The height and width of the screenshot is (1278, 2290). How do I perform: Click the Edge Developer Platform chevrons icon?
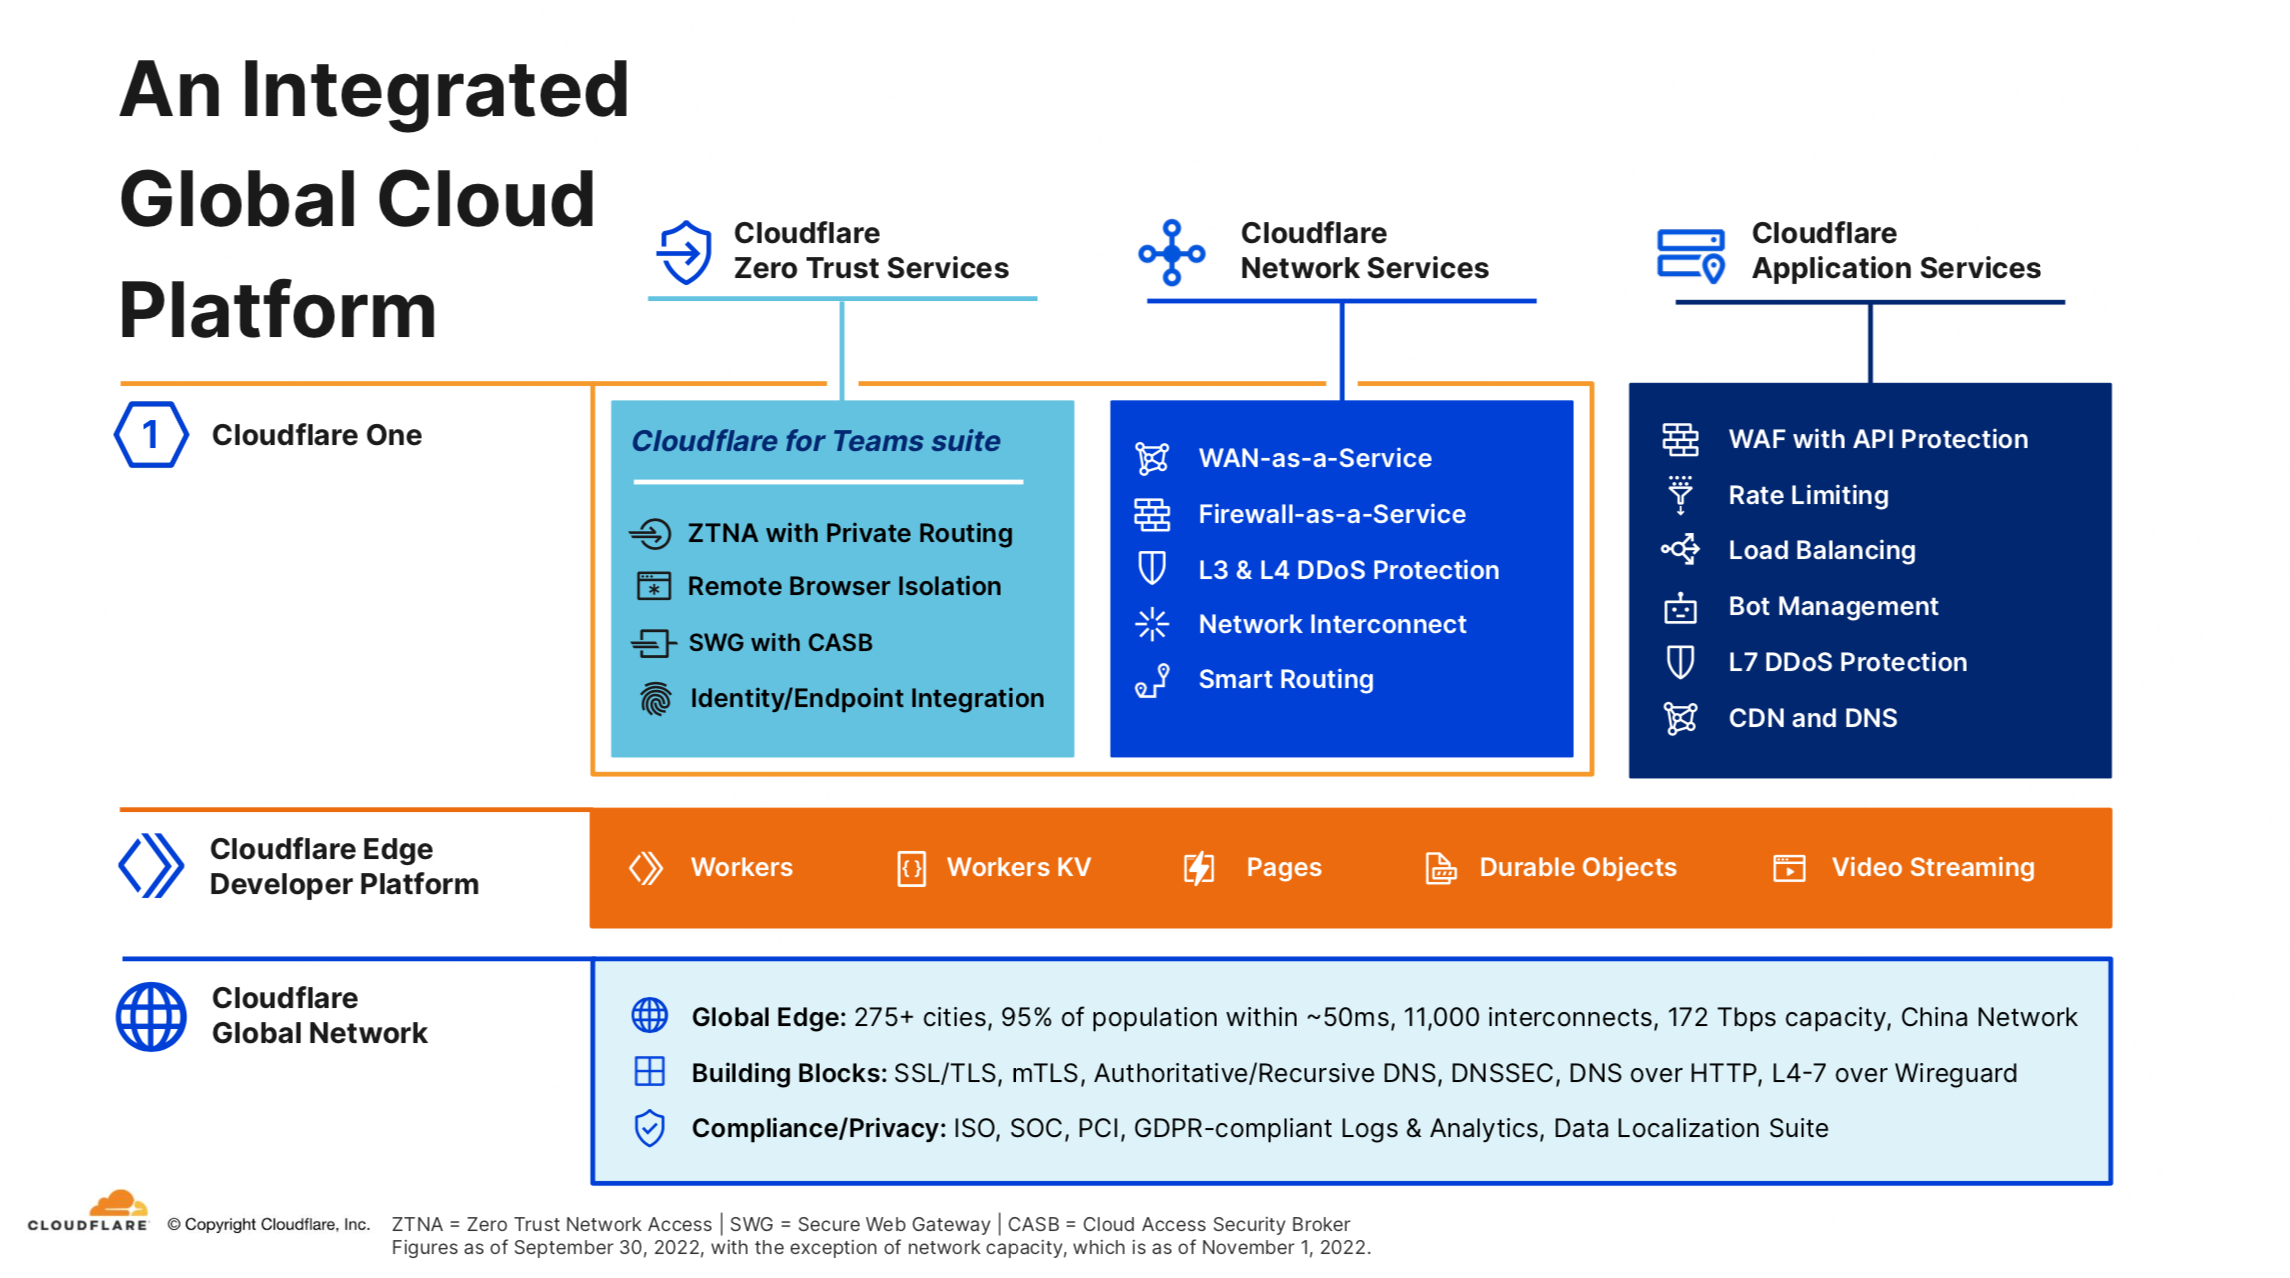point(151,866)
